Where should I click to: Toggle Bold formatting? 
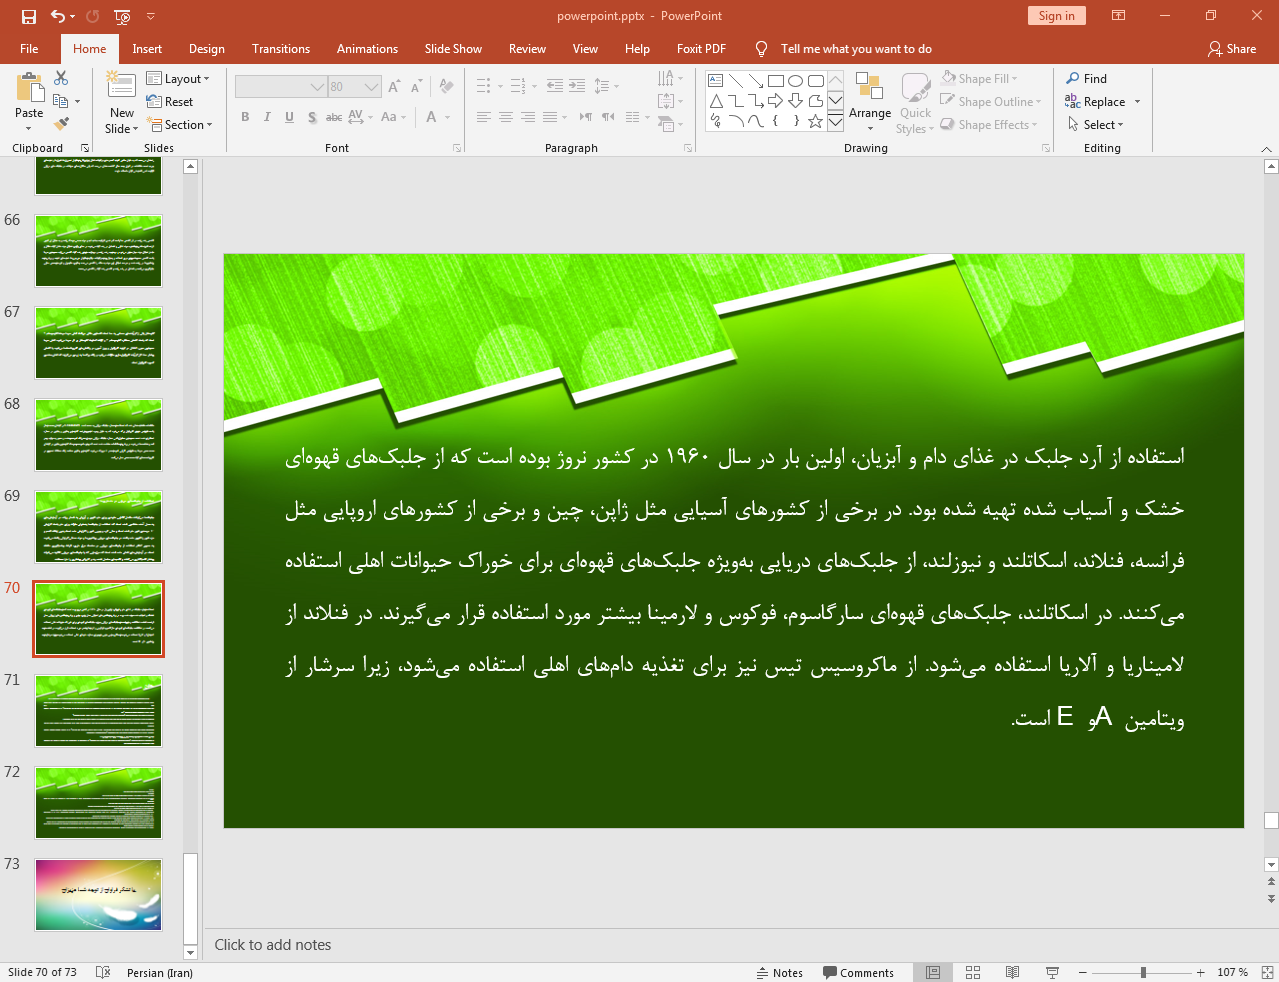pyautogui.click(x=245, y=117)
